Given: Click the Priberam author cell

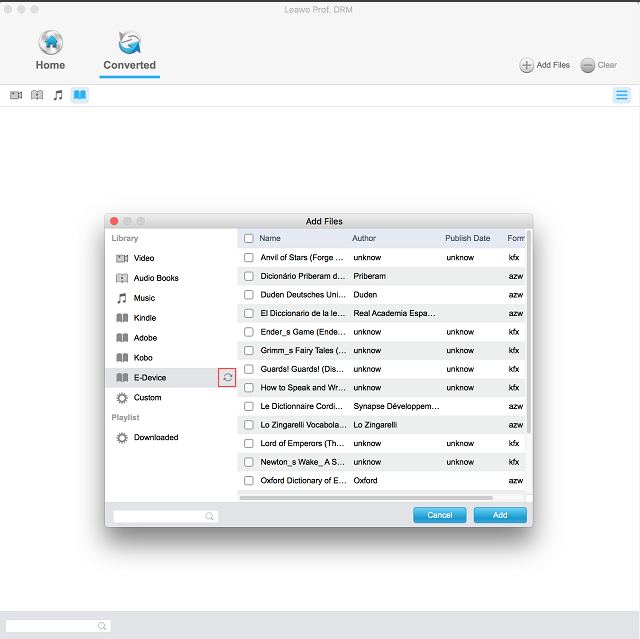Looking at the screenshot, I should coord(369,276).
